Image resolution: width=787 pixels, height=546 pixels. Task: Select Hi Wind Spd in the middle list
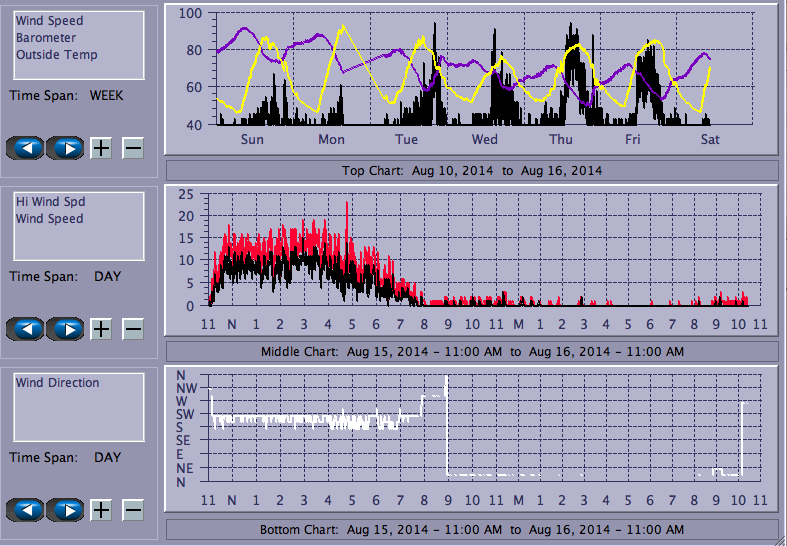(50, 202)
